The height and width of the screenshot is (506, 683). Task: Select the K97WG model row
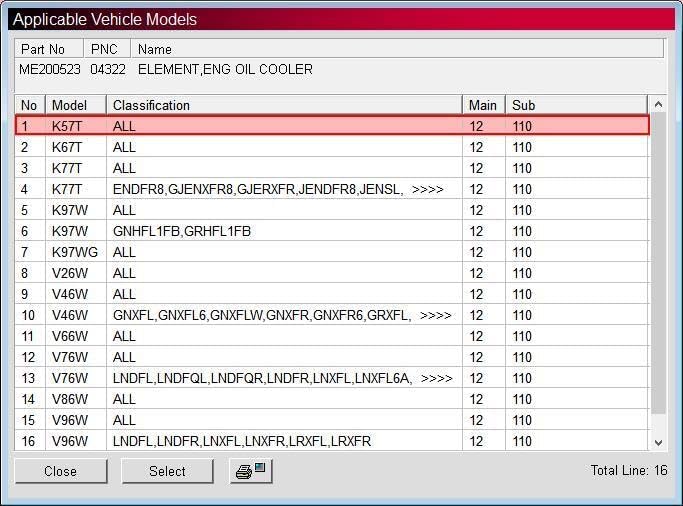(x=332, y=252)
